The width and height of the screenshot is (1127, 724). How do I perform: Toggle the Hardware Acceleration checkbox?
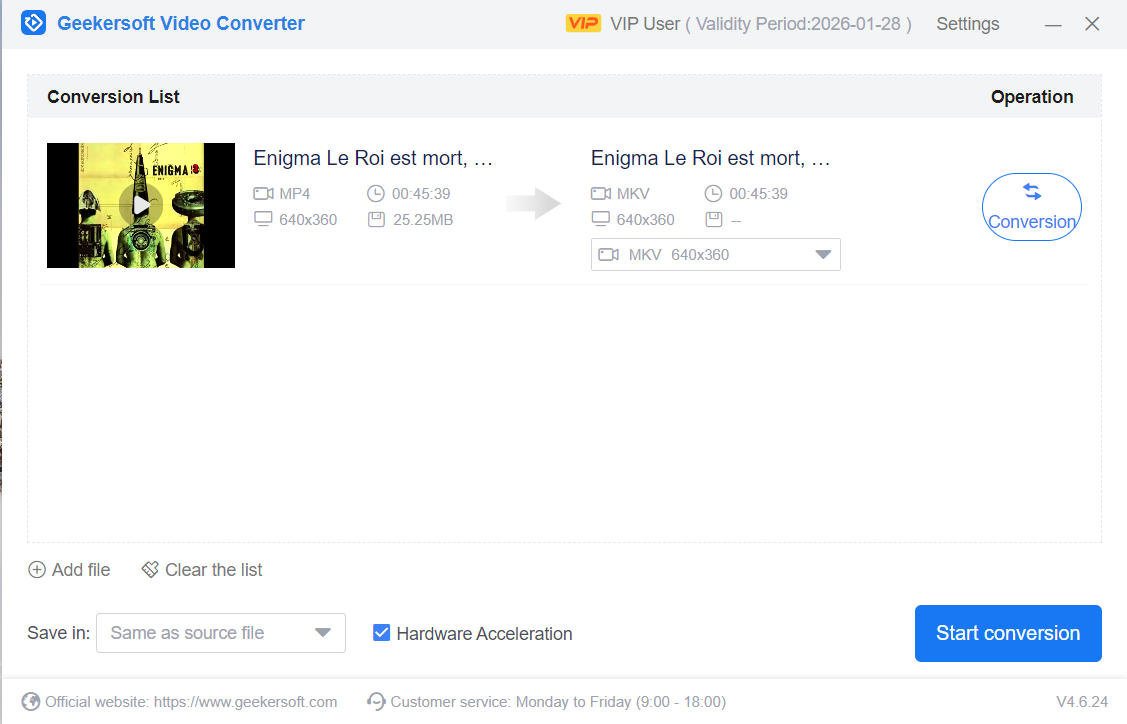point(382,633)
